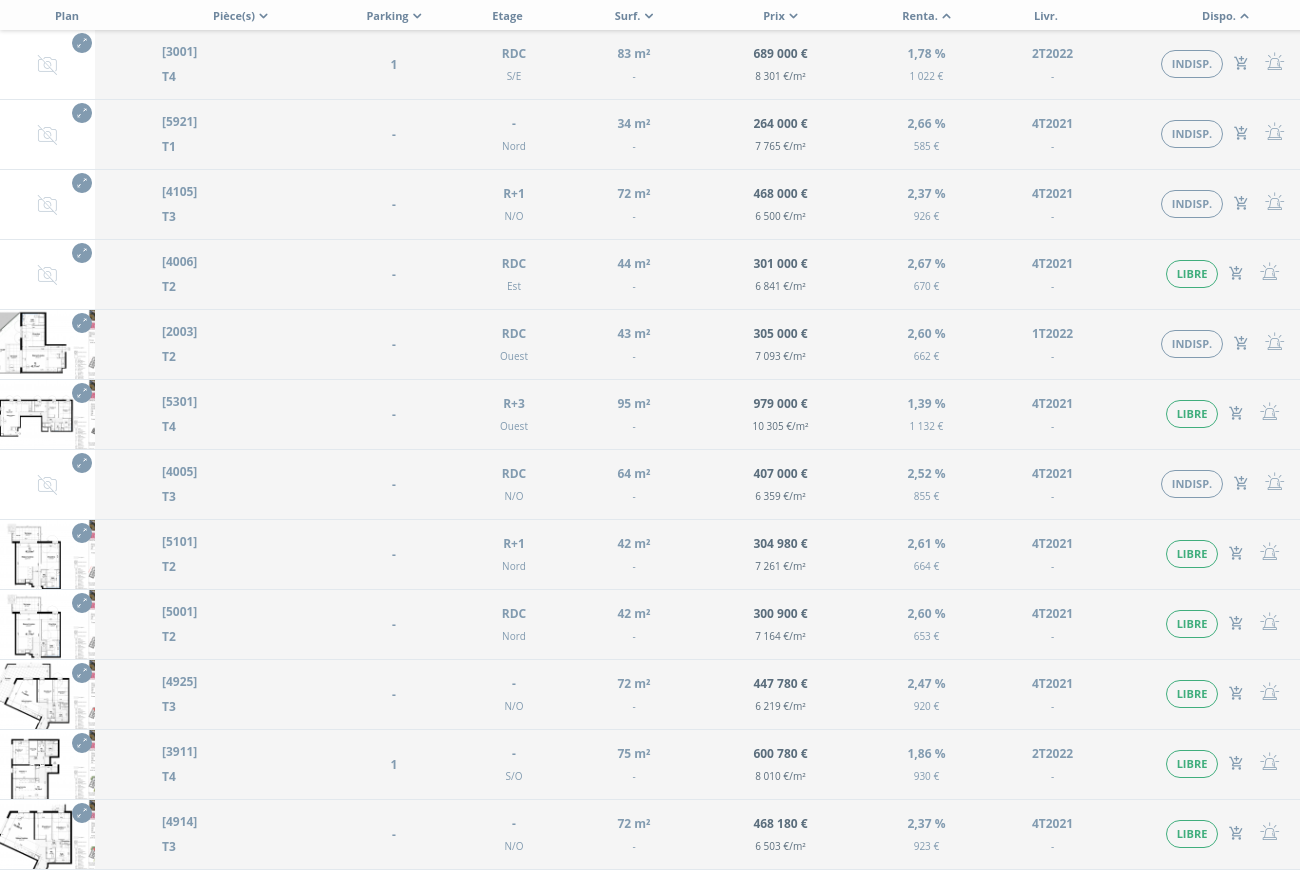Set alert on lot 2003
The height and width of the screenshot is (870, 1300).
(1274, 344)
